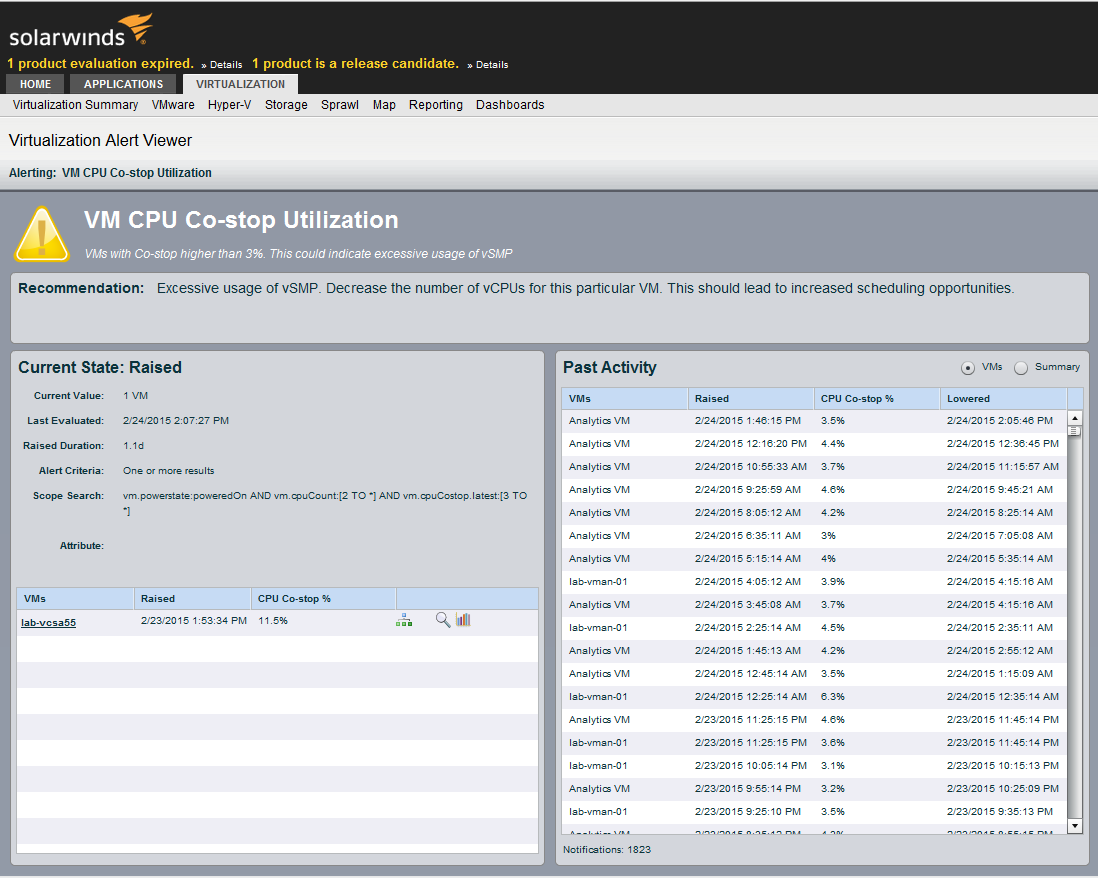The height and width of the screenshot is (878, 1098).
Task: Select the 2/24/2015 1:46:15 PM raised cell
Action: [x=748, y=421]
